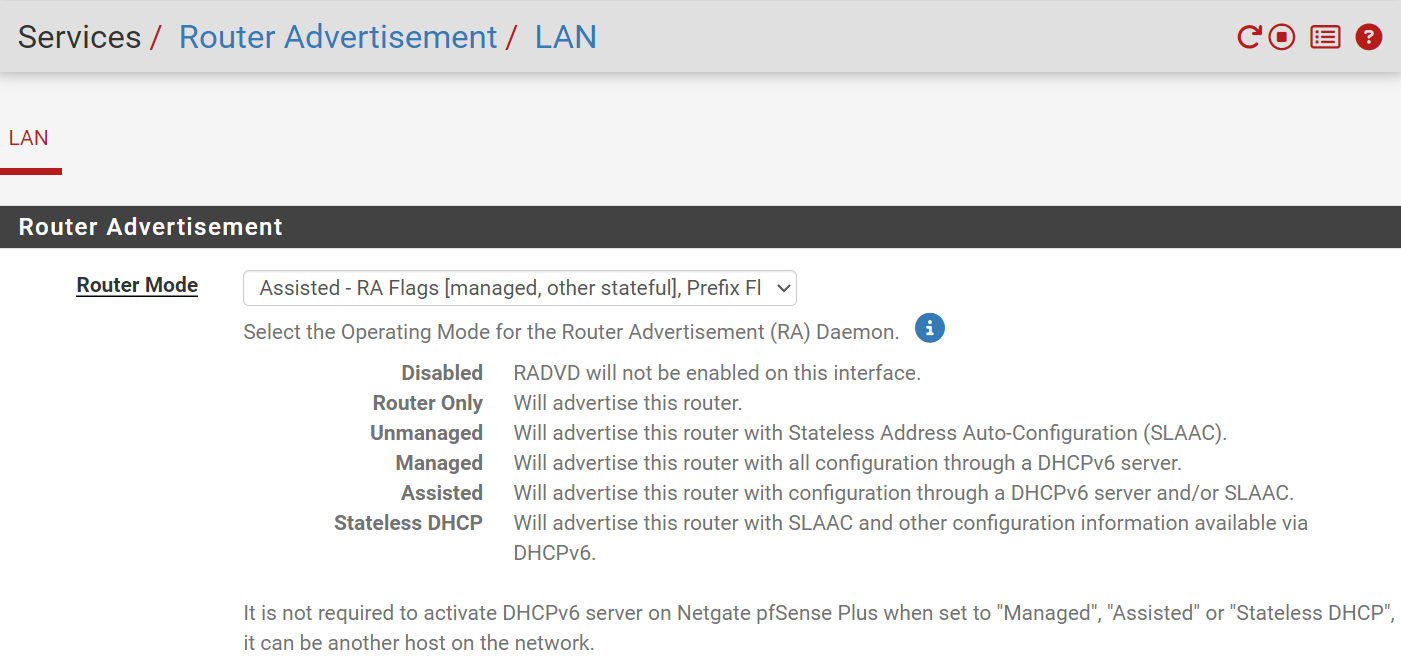Click the underlined Router Mode label

[x=137, y=285]
